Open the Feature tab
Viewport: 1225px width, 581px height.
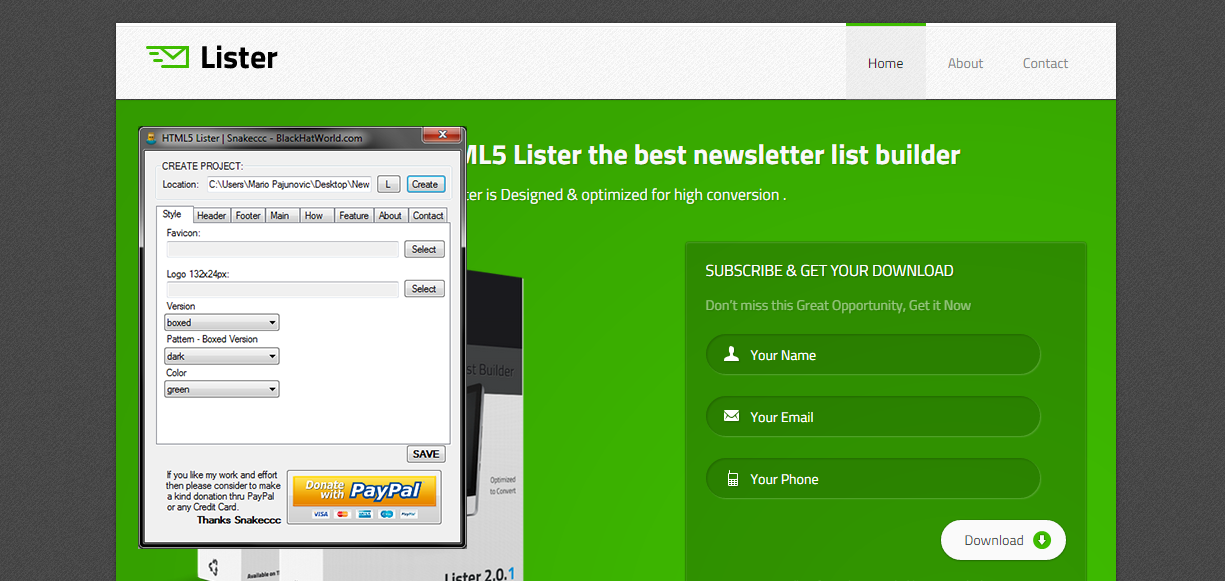354,215
